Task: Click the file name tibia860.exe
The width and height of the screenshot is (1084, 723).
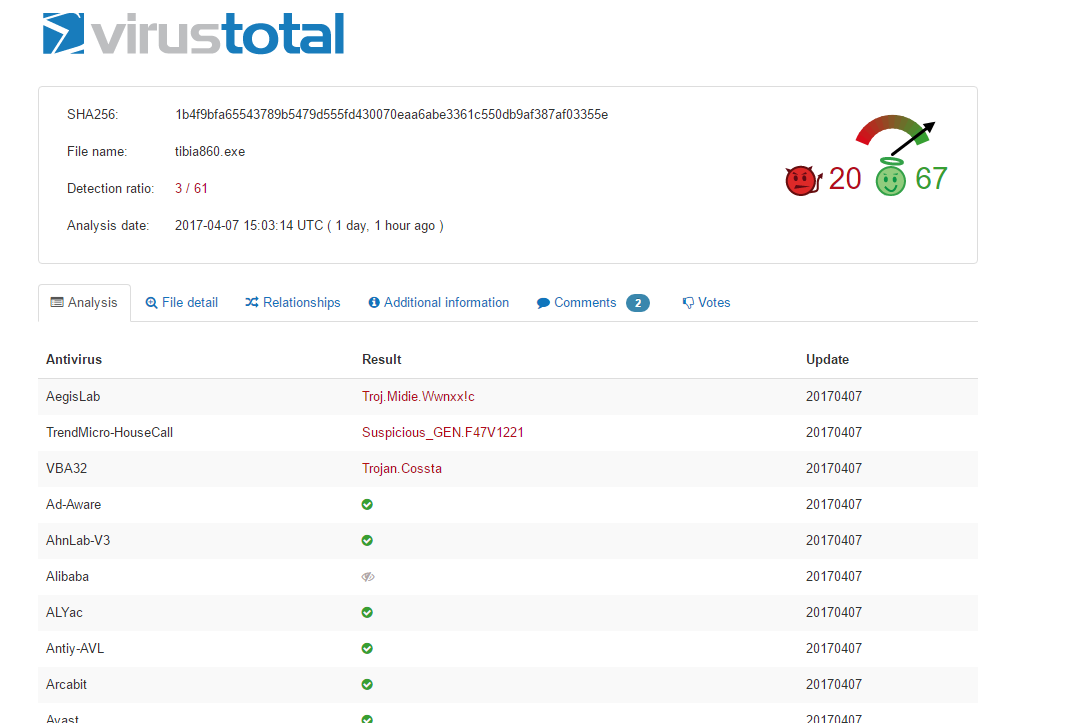Action: point(209,151)
